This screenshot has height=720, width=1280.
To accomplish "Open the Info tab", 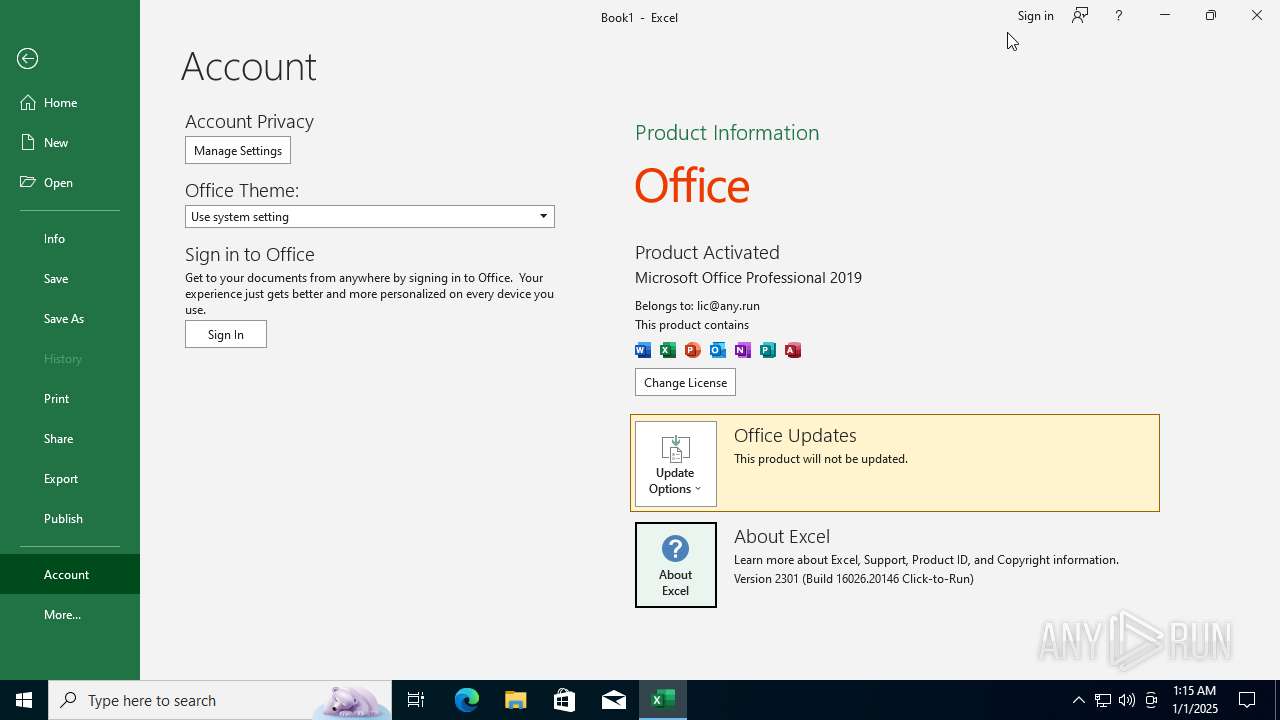I will 70,238.
